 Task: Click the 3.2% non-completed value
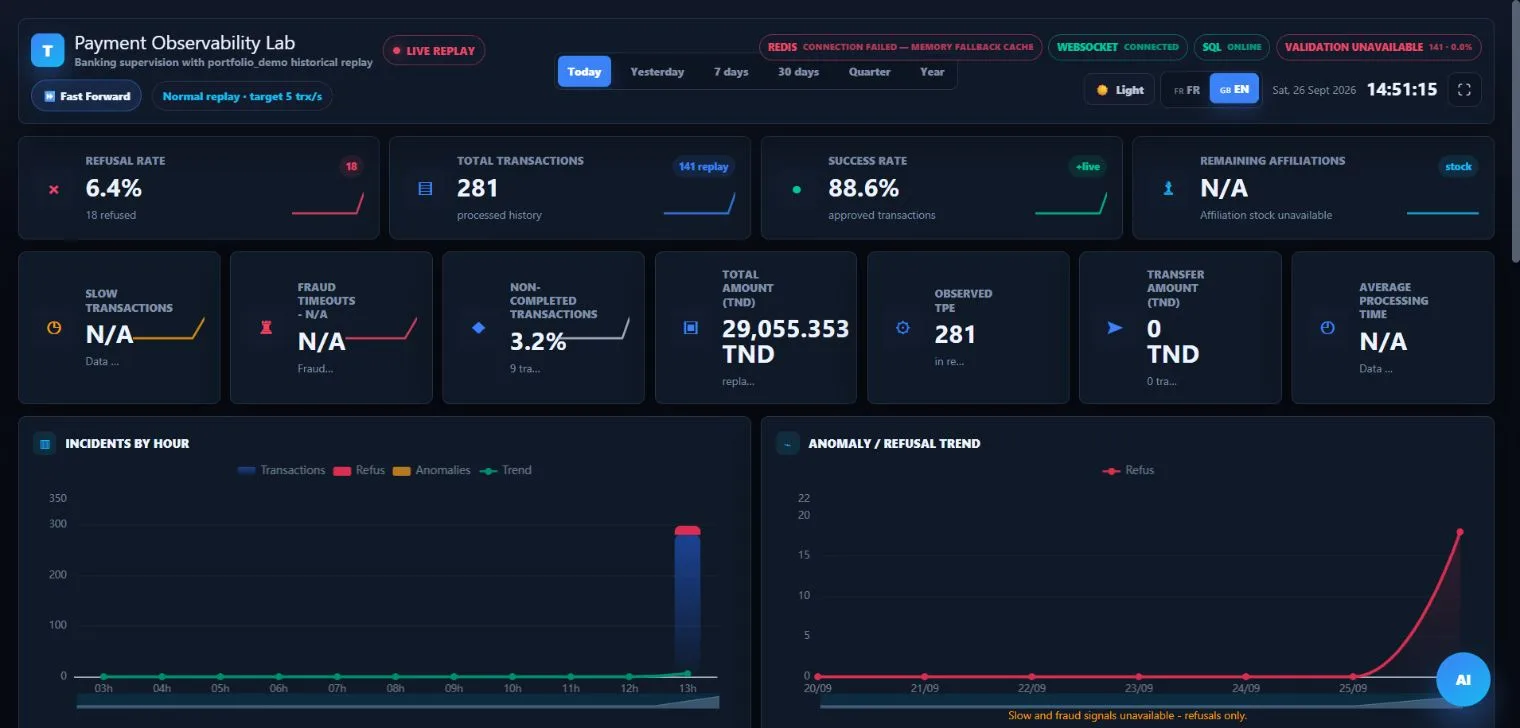click(538, 341)
